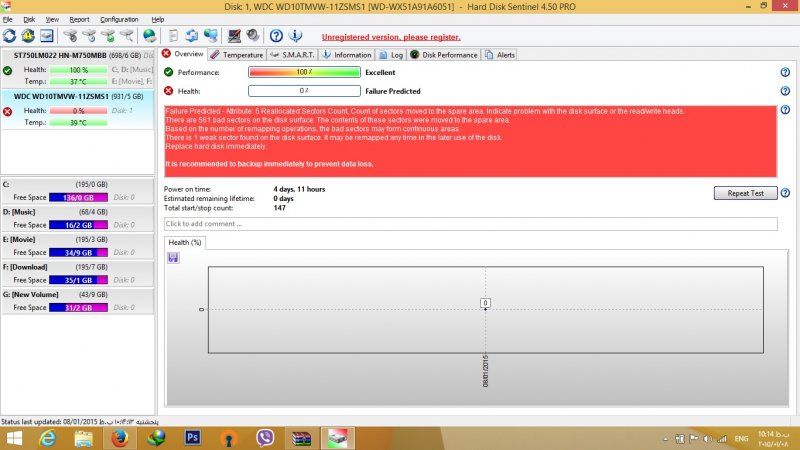The image size is (800, 450).
Task: Click the disk icon with green checkmark
Action: coord(108,36)
